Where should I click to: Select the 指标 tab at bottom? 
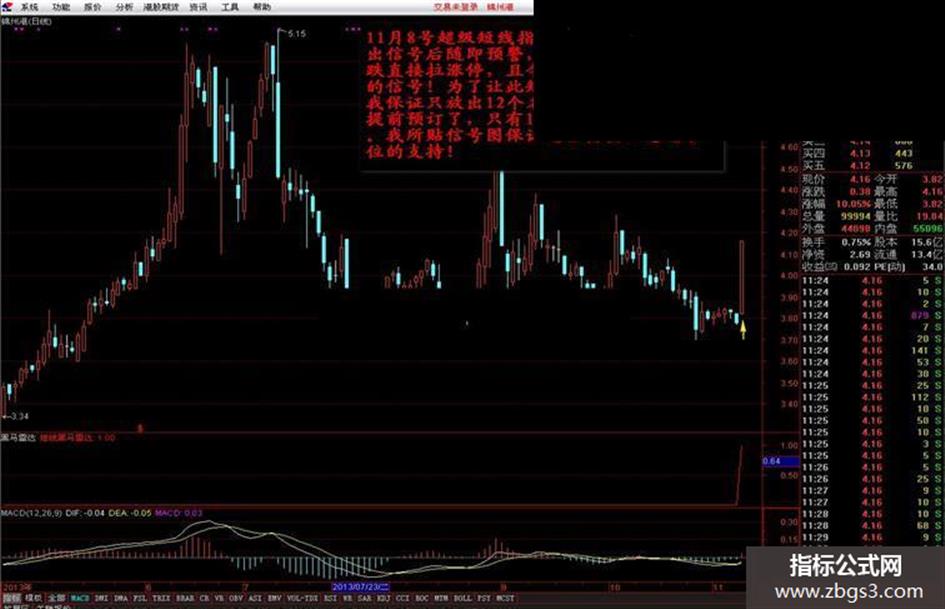[x=12, y=598]
